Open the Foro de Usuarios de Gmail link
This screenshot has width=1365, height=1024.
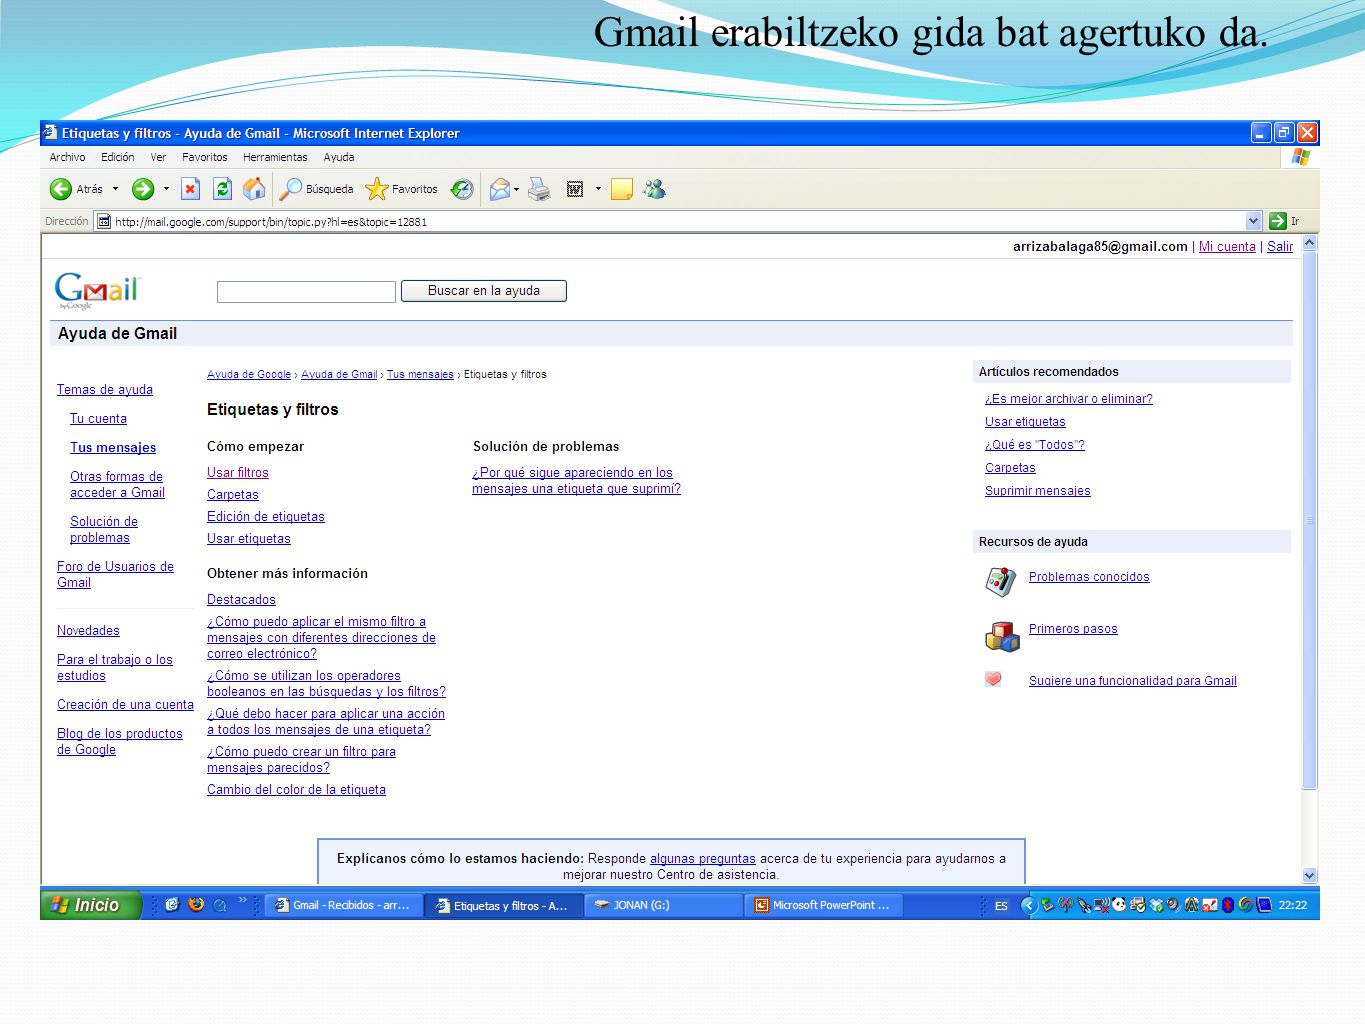(115, 574)
